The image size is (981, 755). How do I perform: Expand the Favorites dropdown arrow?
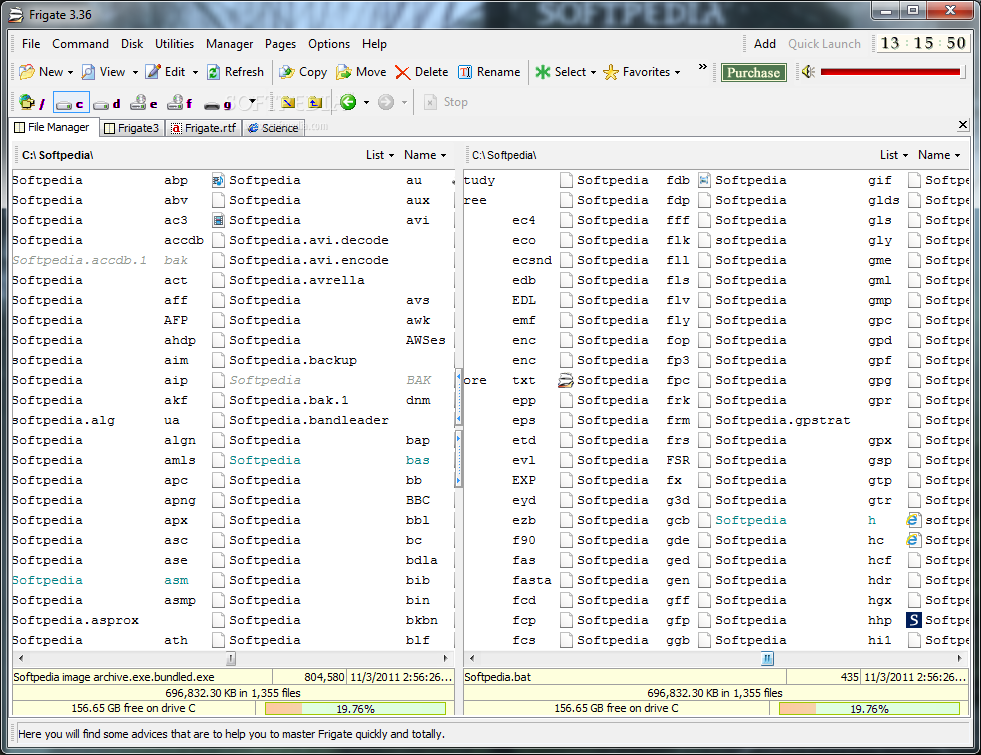coord(678,73)
